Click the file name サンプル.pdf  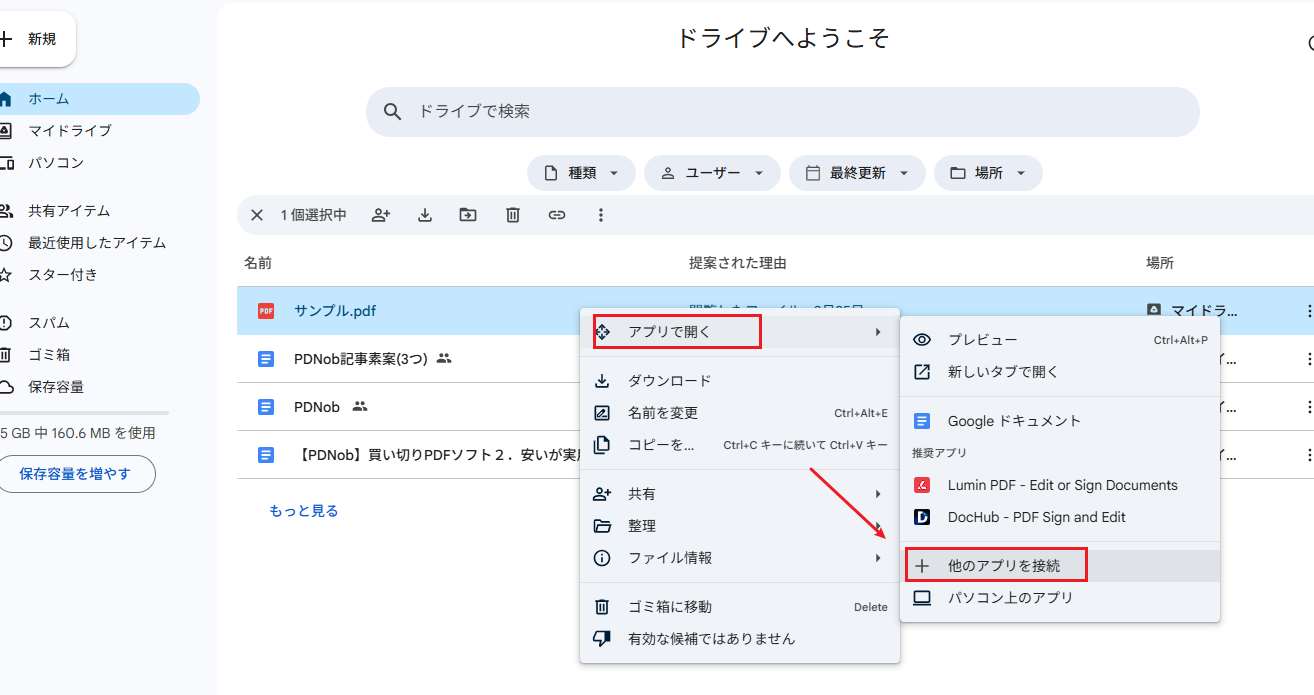(335, 311)
